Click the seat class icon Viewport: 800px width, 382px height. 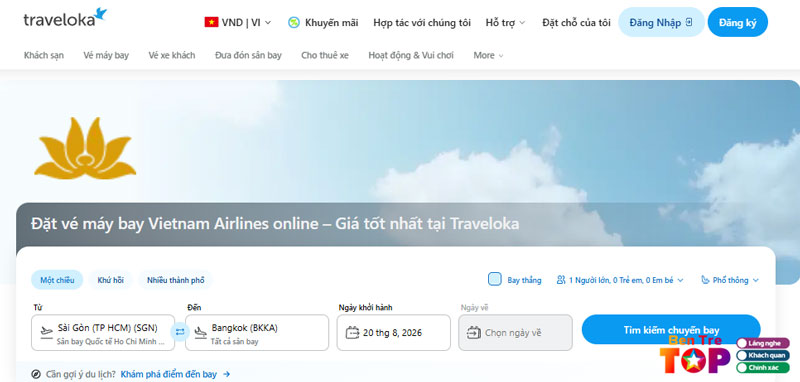705,280
